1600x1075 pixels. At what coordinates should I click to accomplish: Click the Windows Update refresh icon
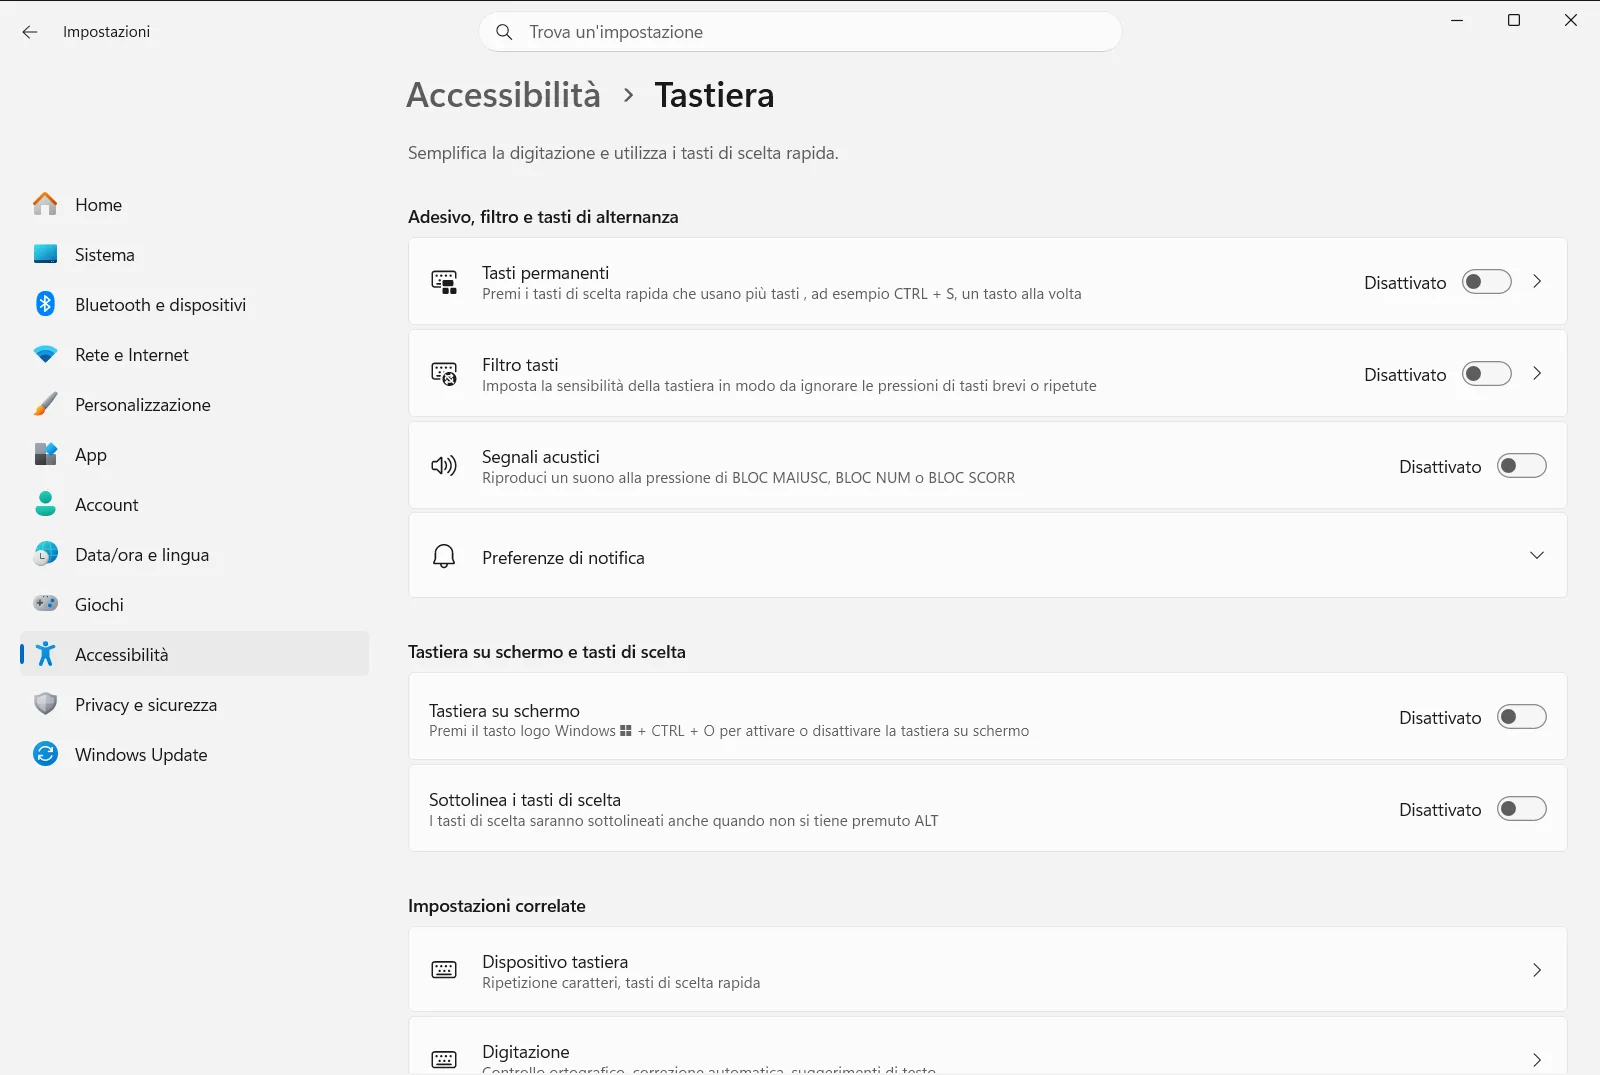click(45, 754)
